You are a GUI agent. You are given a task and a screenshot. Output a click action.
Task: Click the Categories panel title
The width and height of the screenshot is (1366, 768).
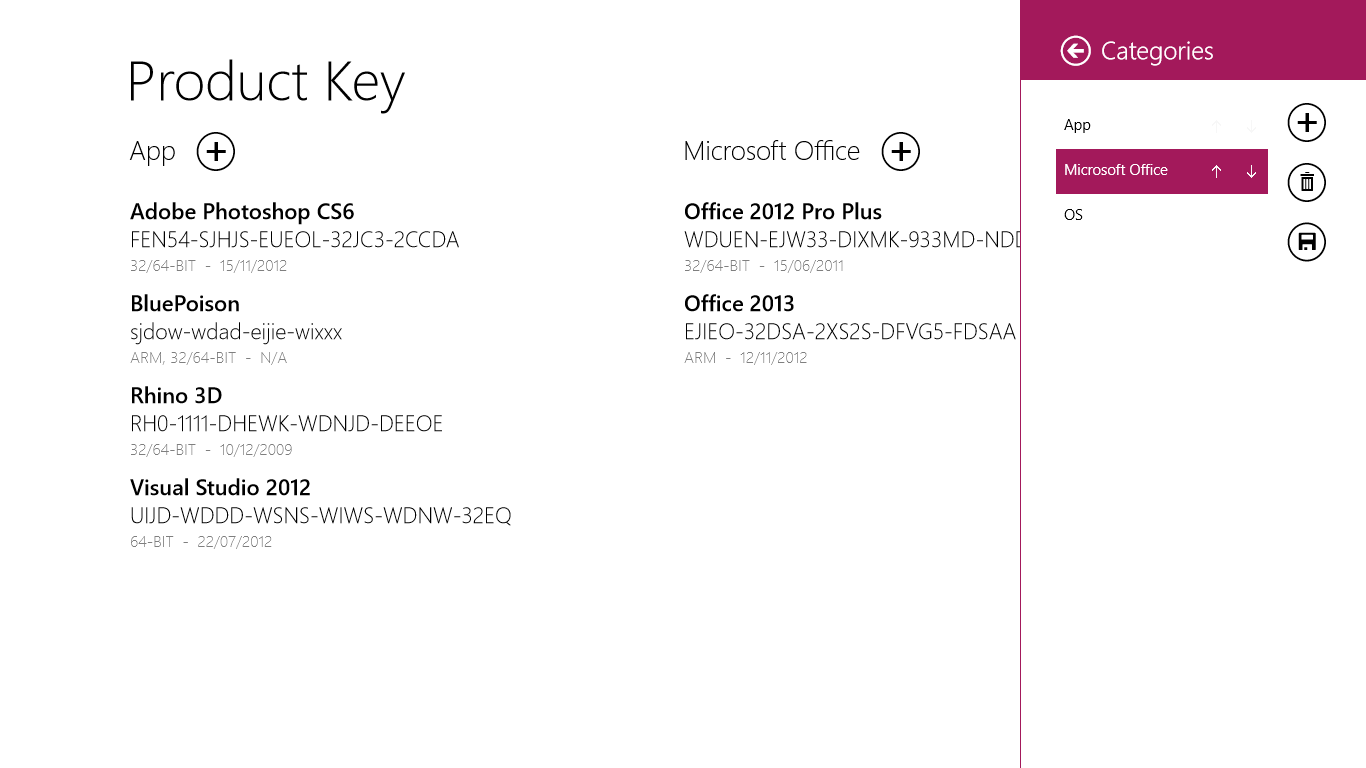(1157, 51)
